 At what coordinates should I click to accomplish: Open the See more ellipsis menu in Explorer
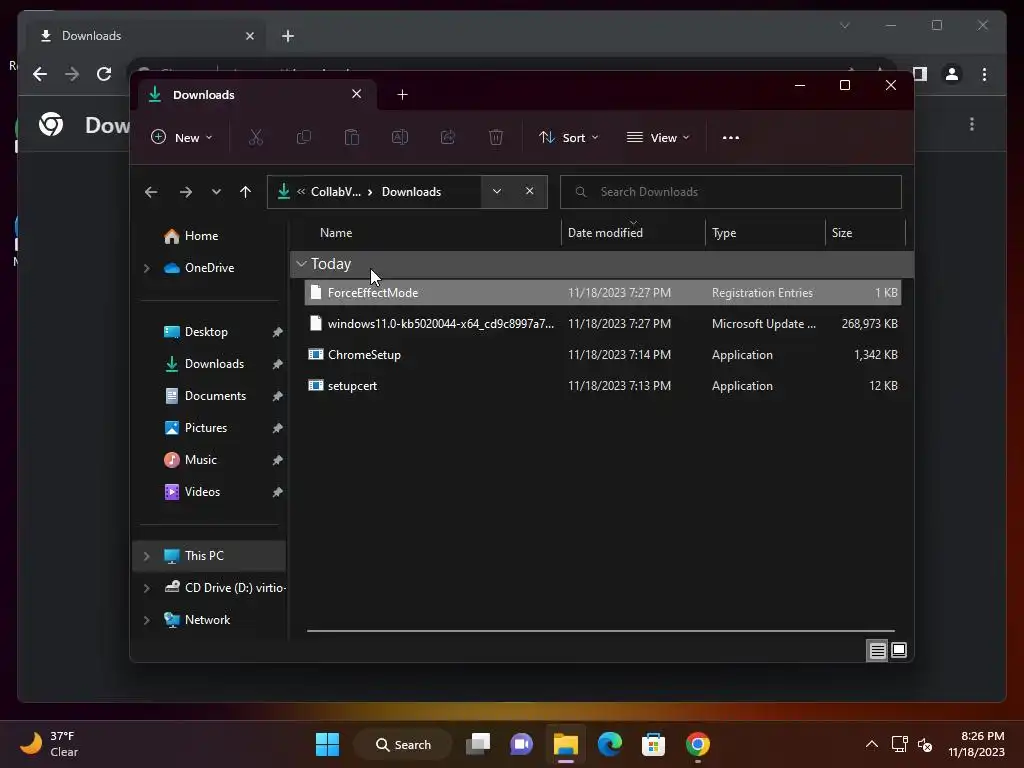pyautogui.click(x=731, y=138)
